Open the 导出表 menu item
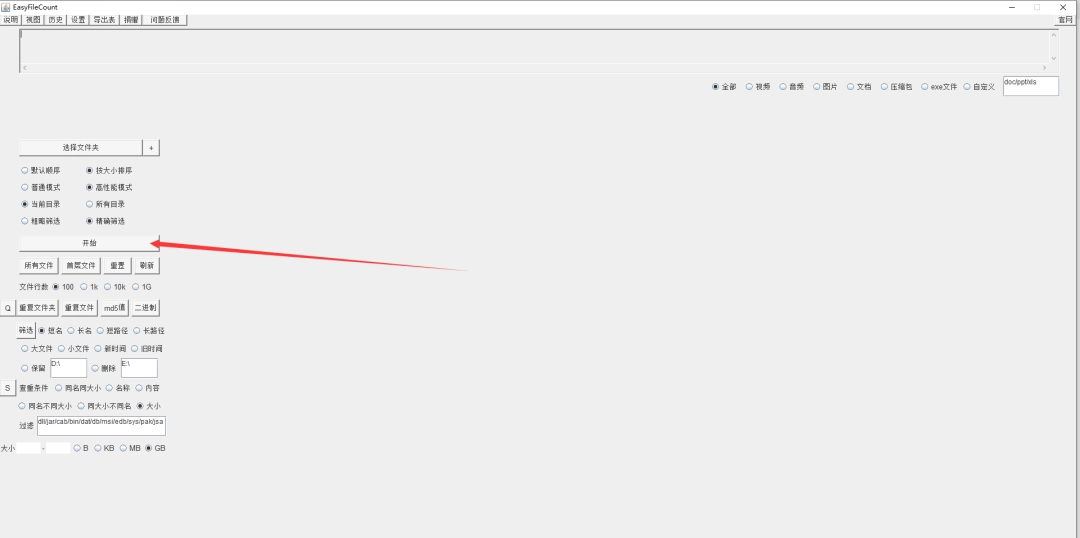The width and height of the screenshot is (1080, 538). (105, 20)
